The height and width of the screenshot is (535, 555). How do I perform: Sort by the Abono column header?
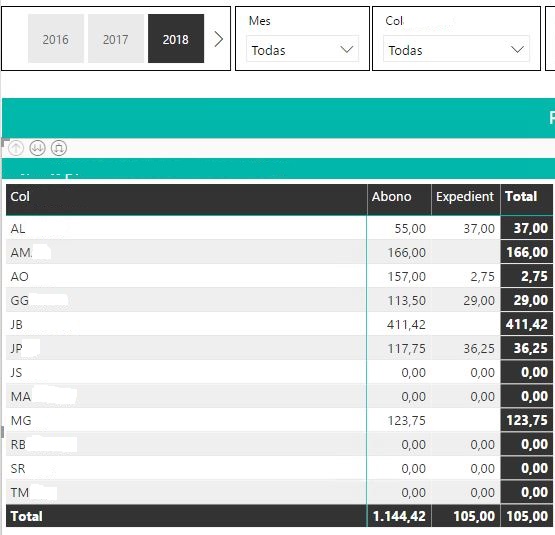(x=391, y=197)
